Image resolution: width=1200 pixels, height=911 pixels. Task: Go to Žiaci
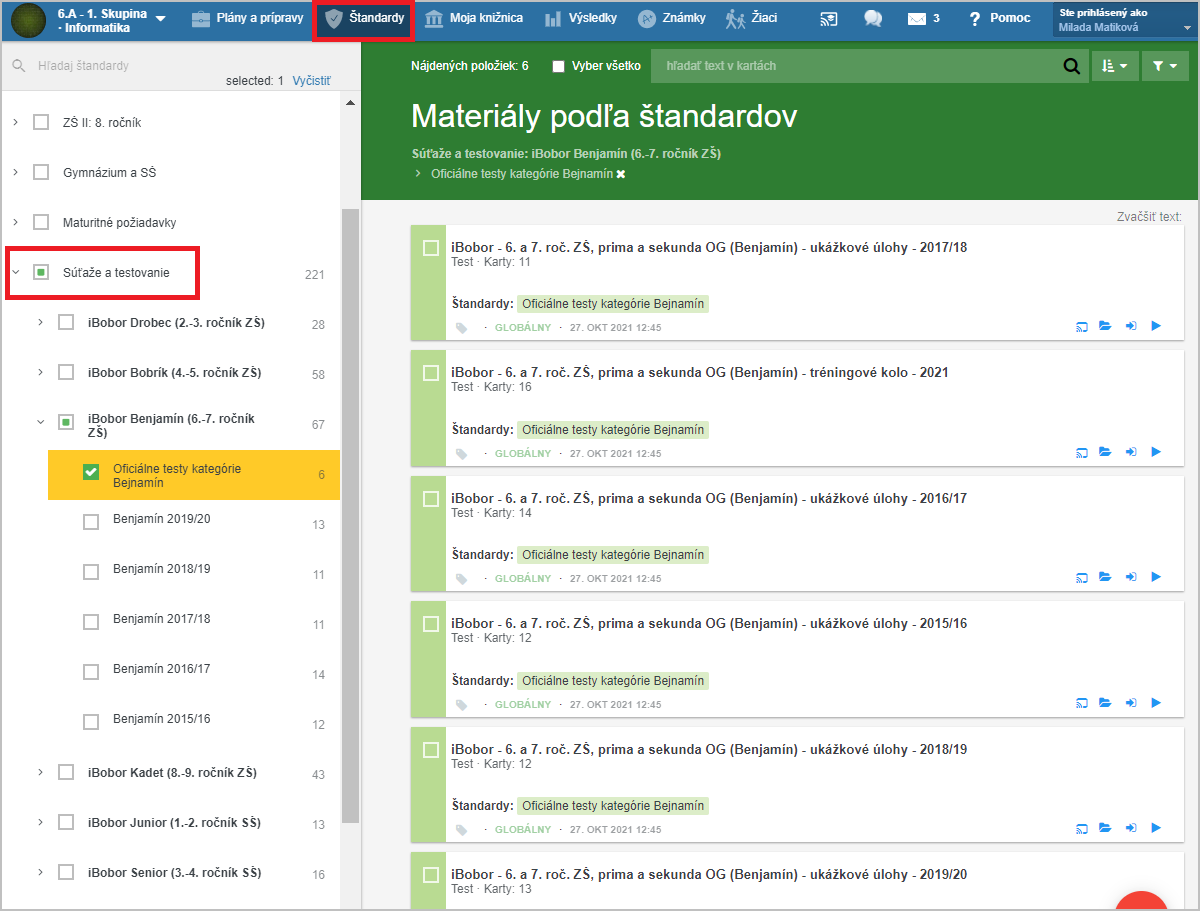(751, 19)
